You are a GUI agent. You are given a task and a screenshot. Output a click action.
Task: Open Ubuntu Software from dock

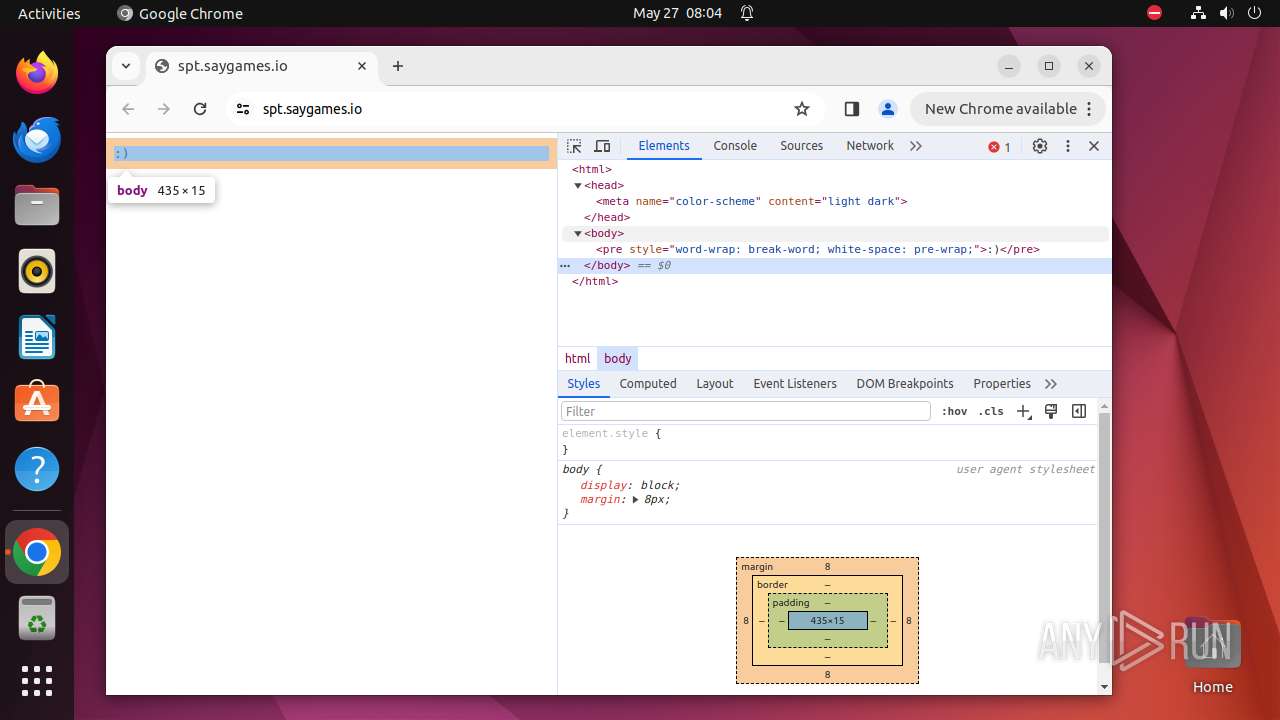[37, 403]
